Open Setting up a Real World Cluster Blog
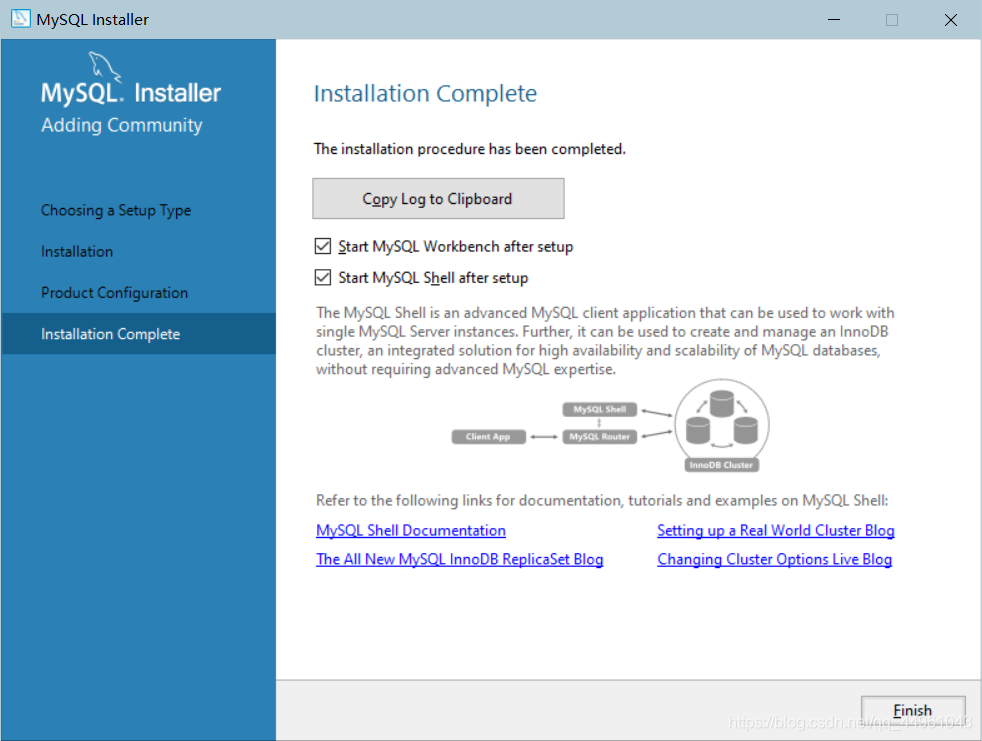Image resolution: width=982 pixels, height=741 pixels. click(x=775, y=531)
